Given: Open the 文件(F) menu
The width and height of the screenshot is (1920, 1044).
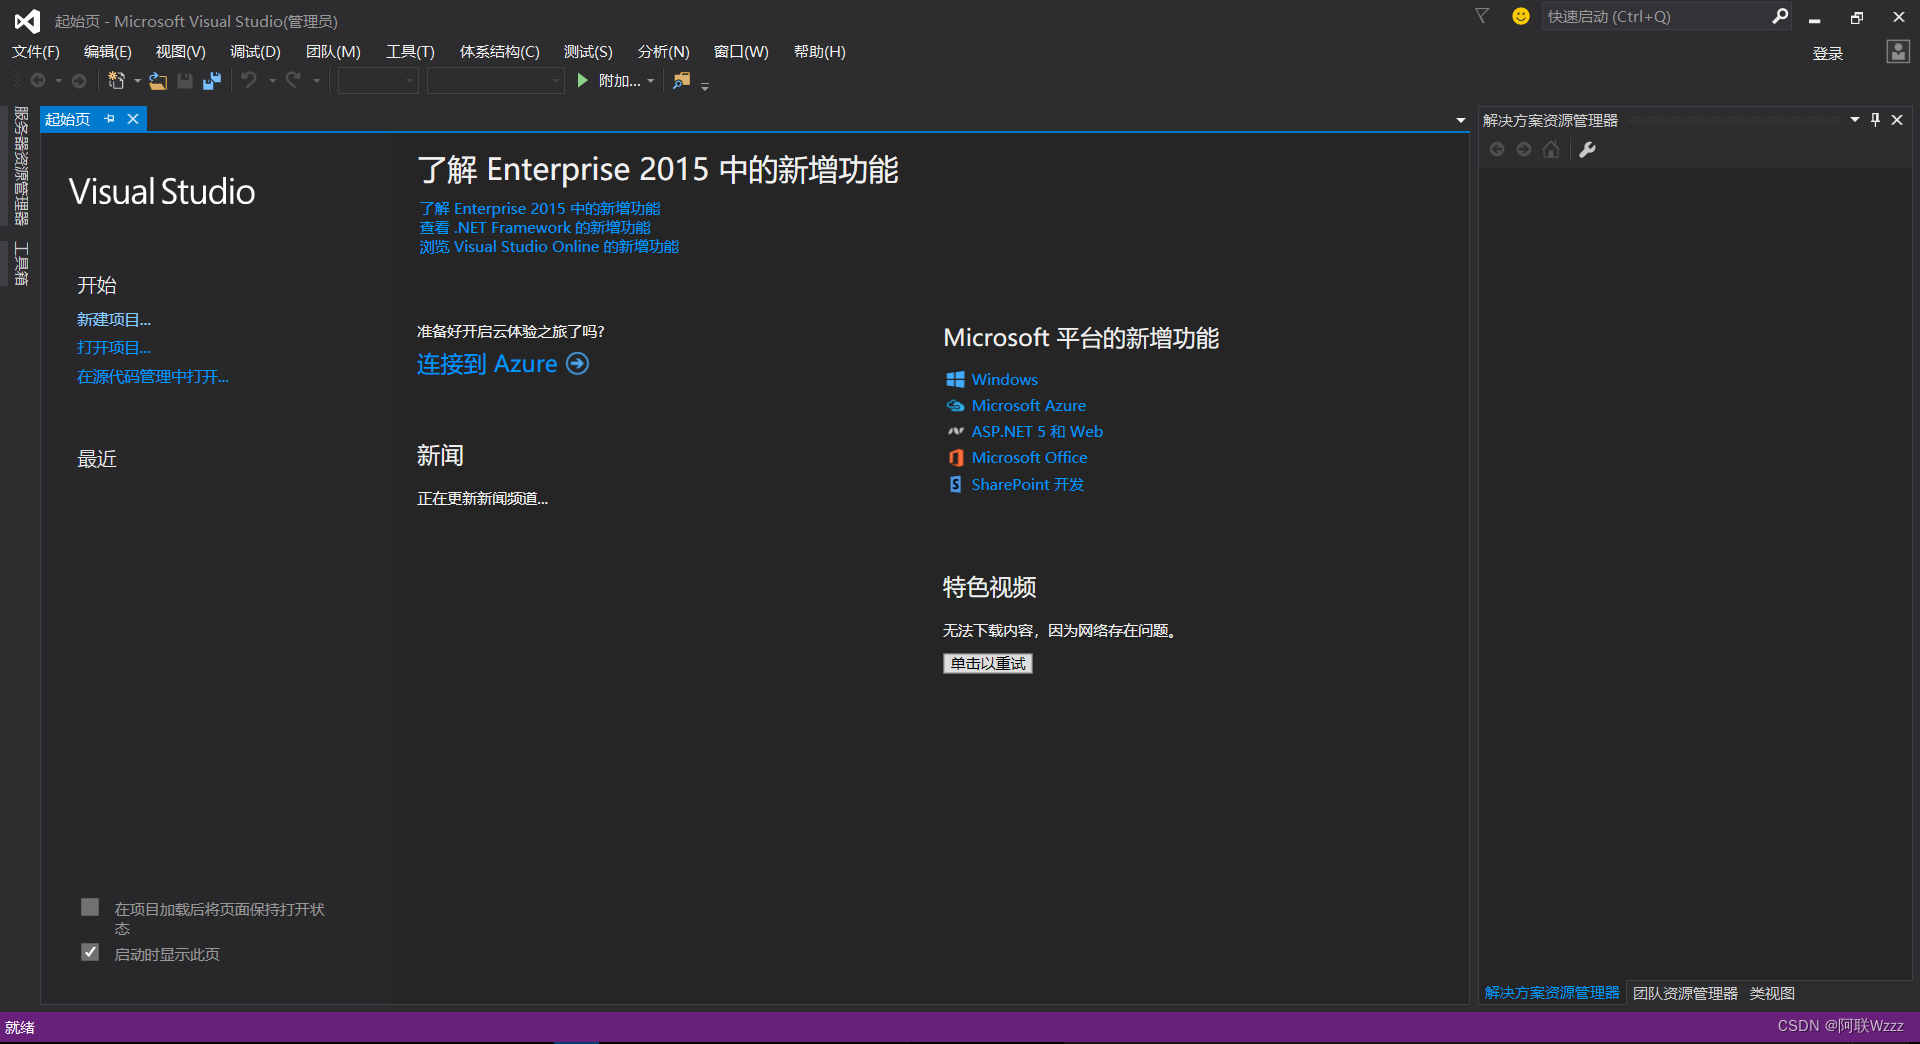Looking at the screenshot, I should point(36,52).
